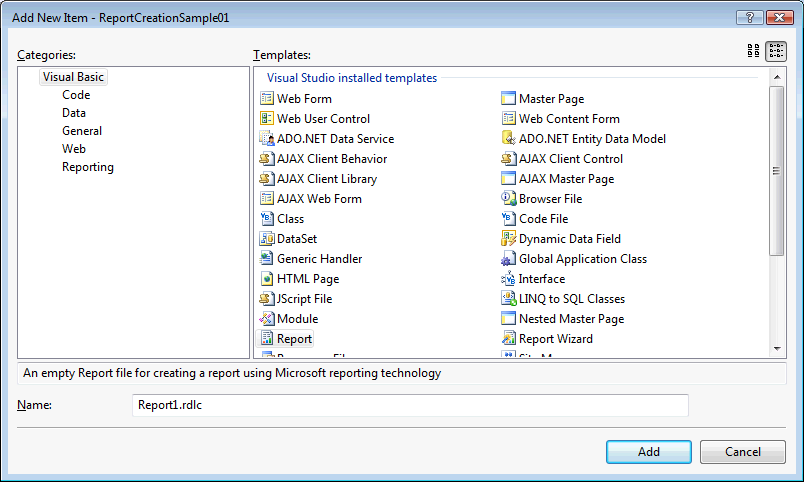Choose the Web category
The image size is (804, 482).
(x=74, y=149)
